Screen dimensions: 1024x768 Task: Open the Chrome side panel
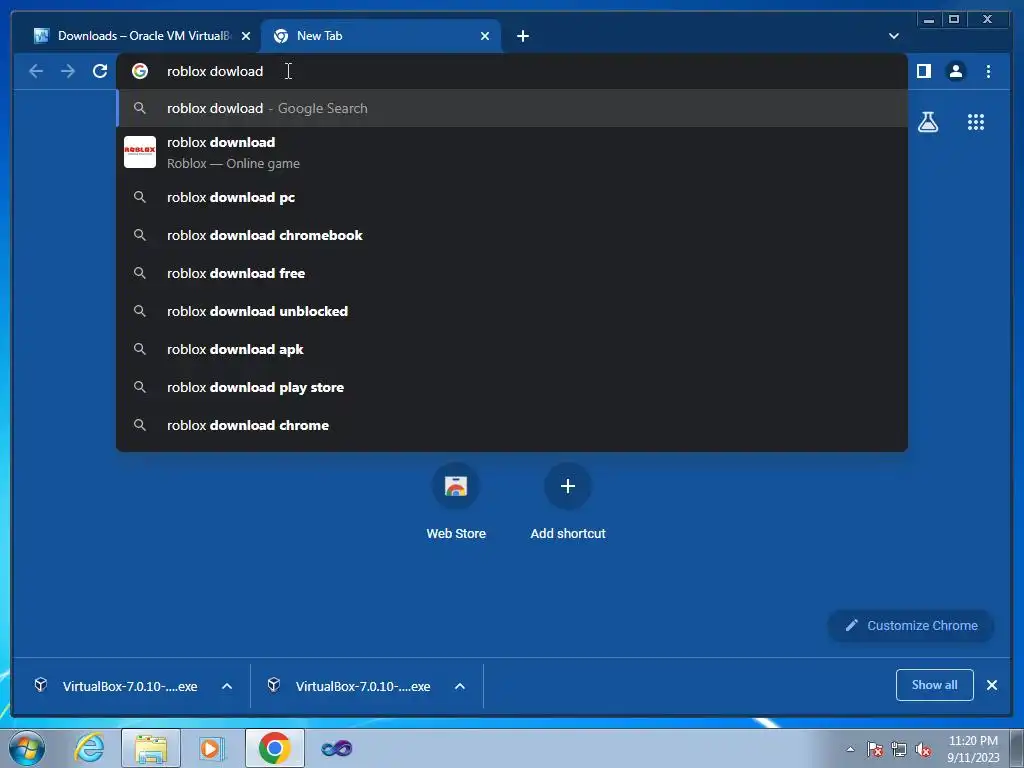(x=923, y=71)
